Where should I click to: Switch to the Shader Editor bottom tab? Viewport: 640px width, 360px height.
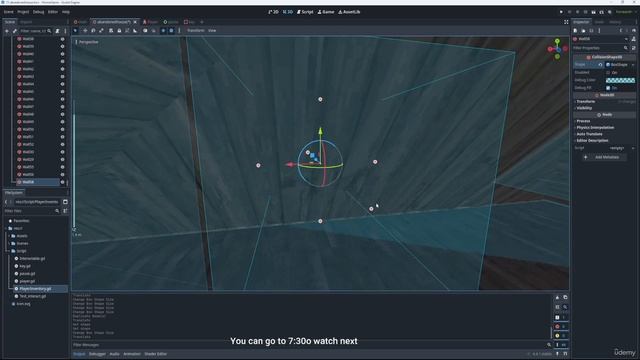click(156, 354)
